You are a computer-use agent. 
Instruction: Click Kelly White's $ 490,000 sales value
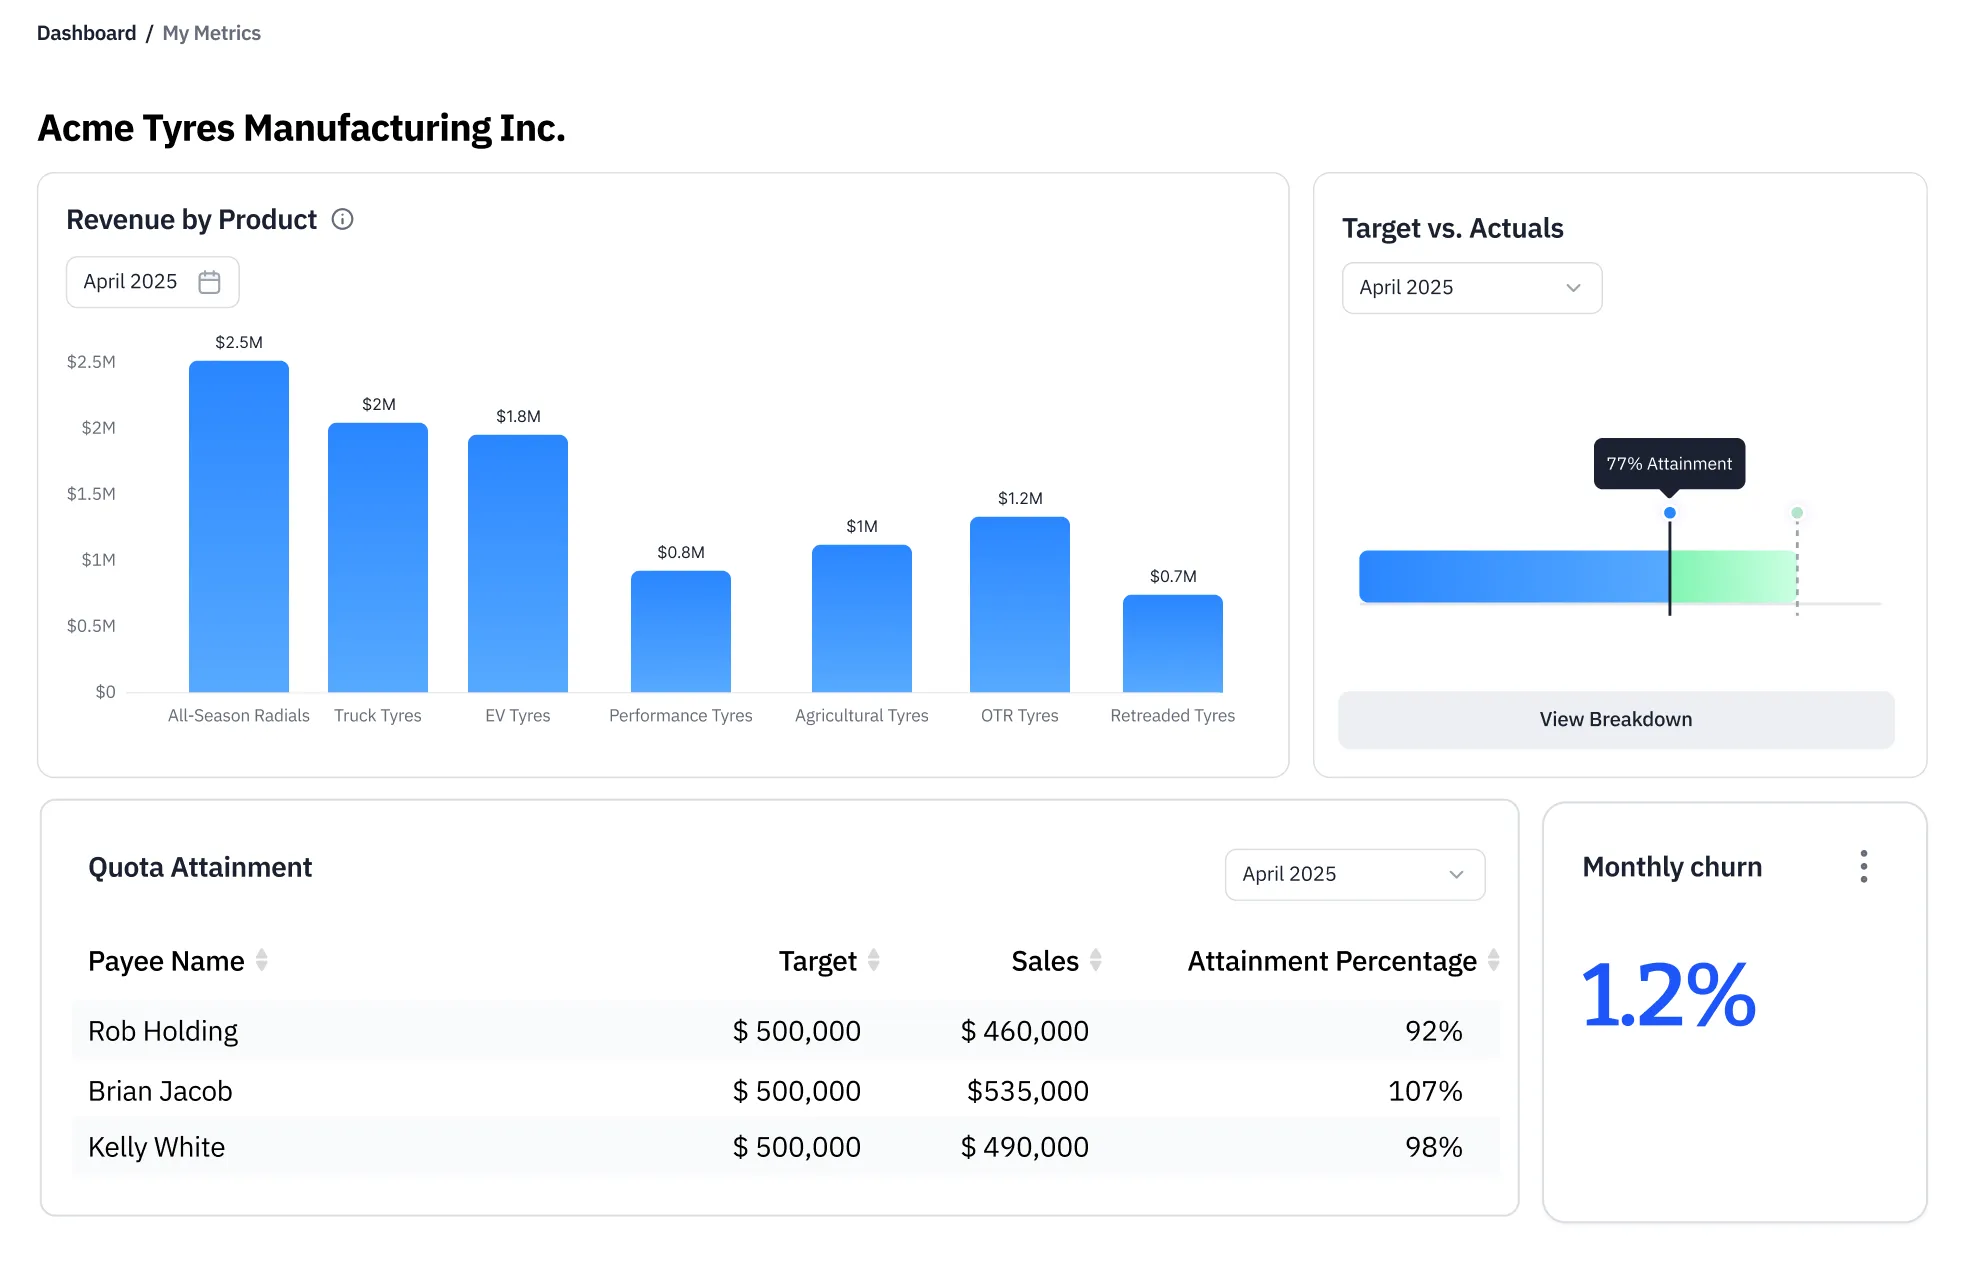click(x=1024, y=1147)
